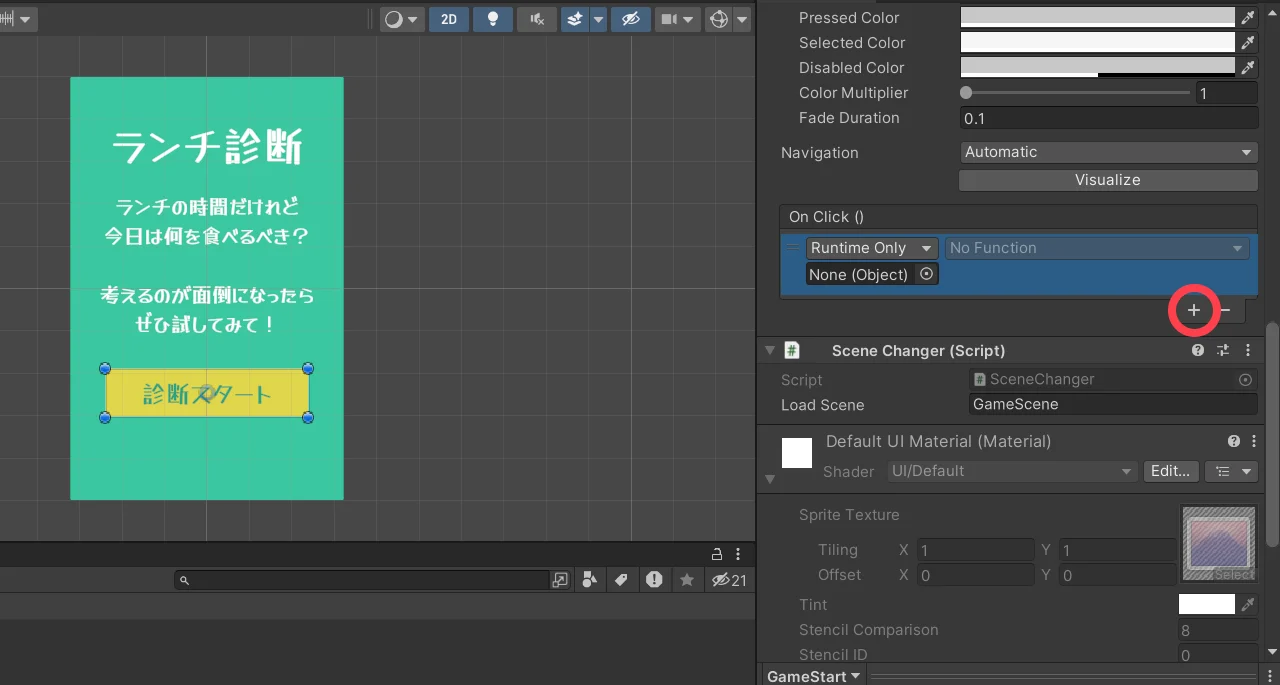Open Default UI Material help icon
This screenshot has height=685, width=1280.
[x=1234, y=441]
